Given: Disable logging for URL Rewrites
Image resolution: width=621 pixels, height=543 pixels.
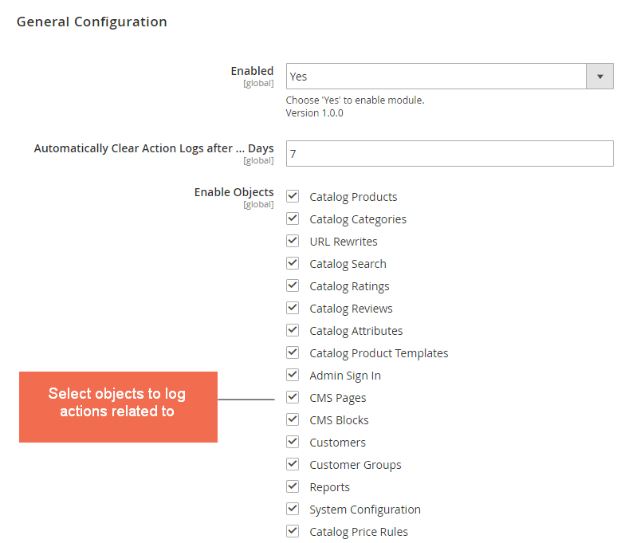Looking at the screenshot, I should [293, 241].
